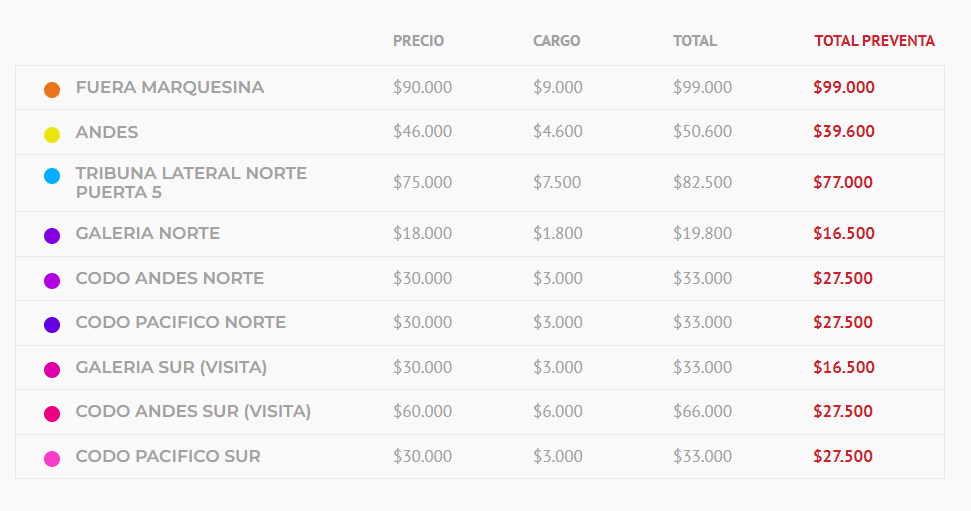This screenshot has height=511, width=971.
Task: Click the orange dot for Fuera Marquesina
Action: (x=52, y=90)
